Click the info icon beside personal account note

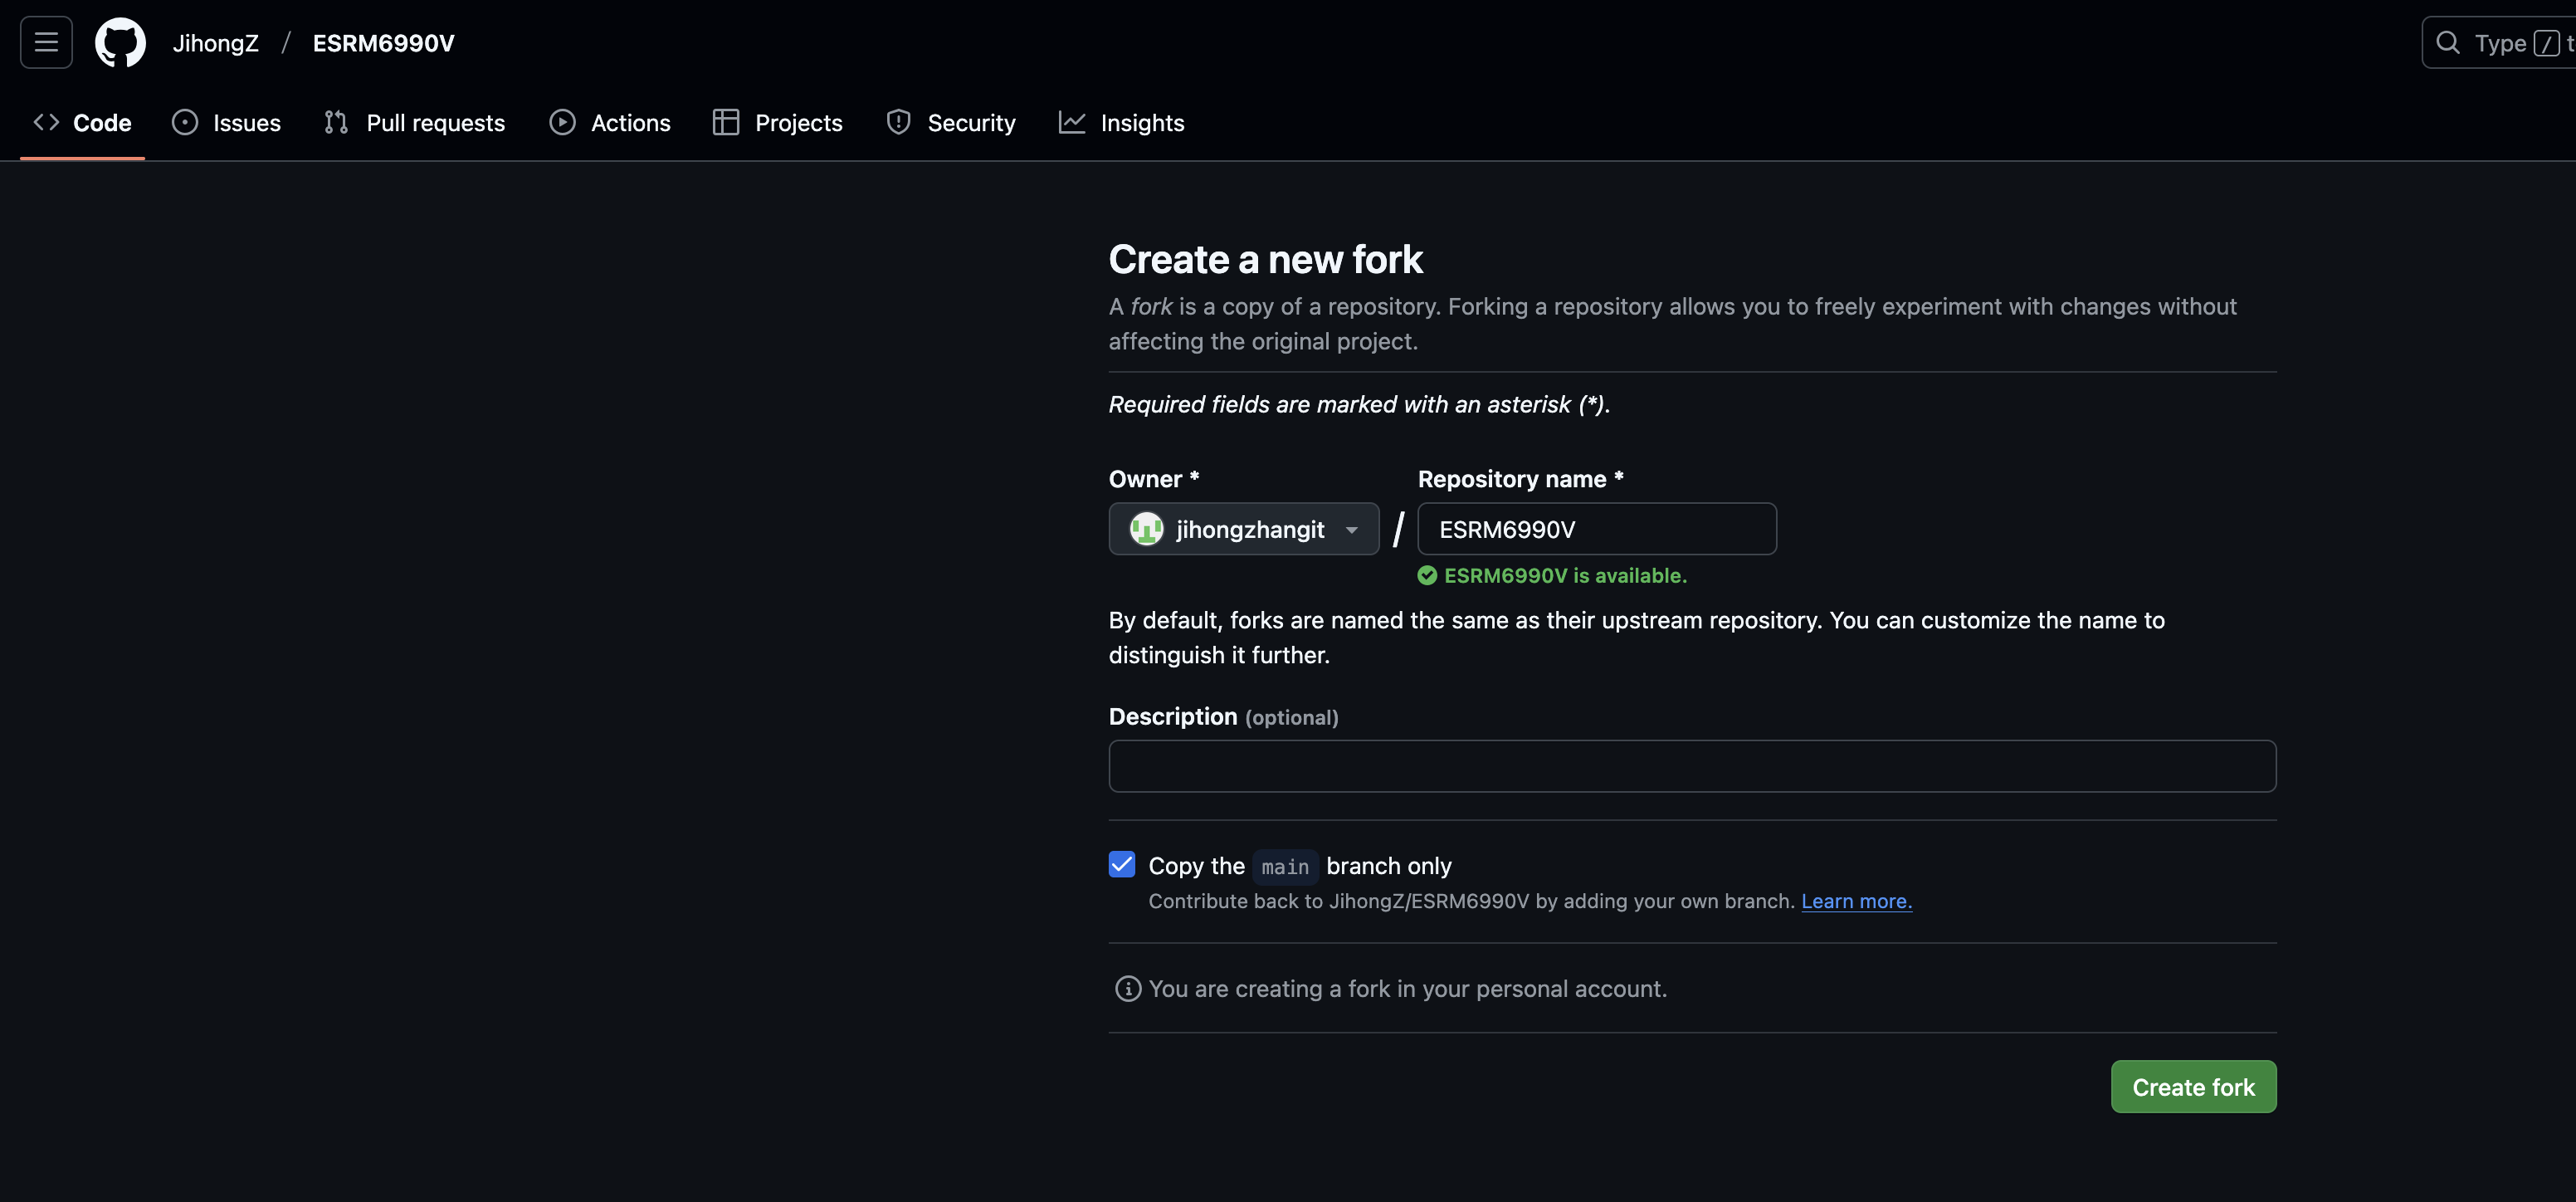point(1127,989)
